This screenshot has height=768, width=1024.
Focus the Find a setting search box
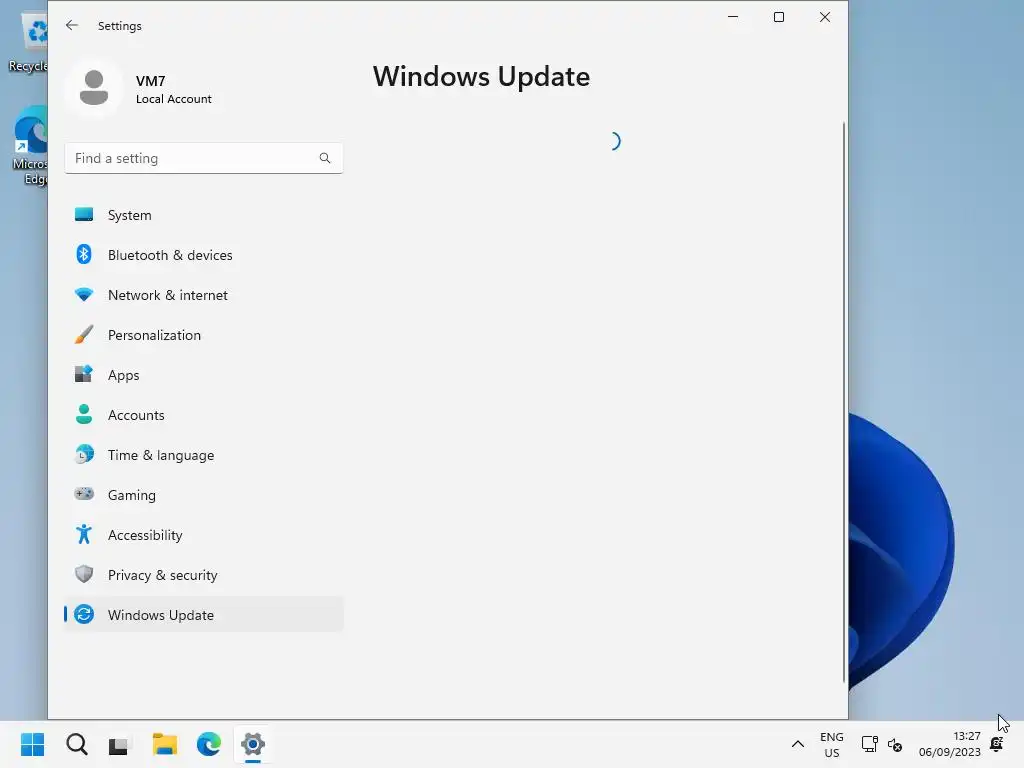[x=204, y=158]
